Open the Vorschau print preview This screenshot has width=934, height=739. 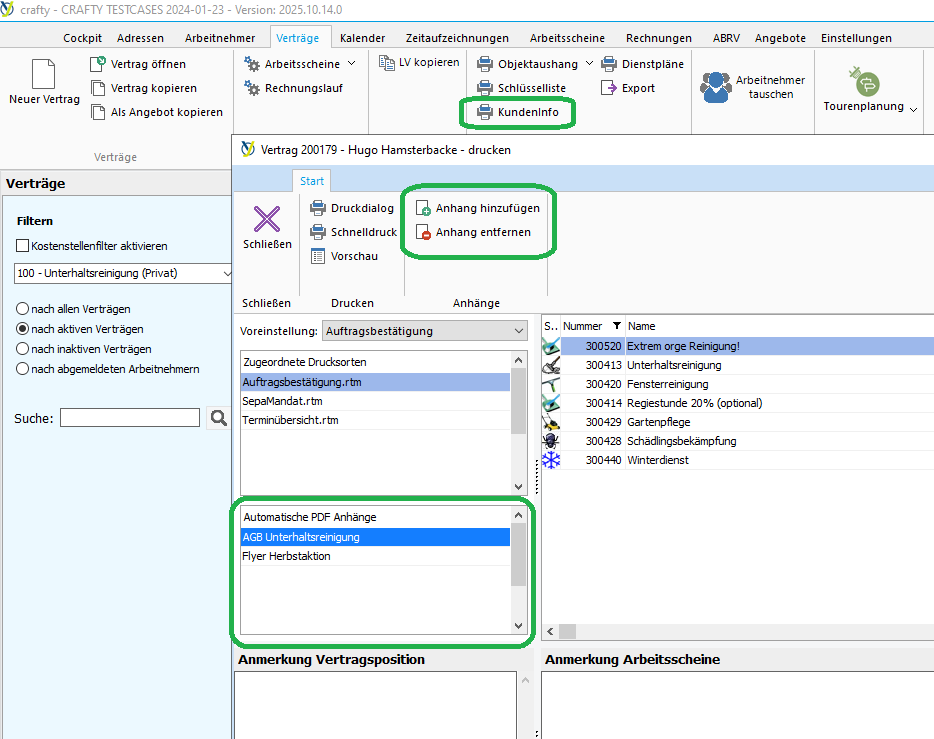(x=318, y=256)
